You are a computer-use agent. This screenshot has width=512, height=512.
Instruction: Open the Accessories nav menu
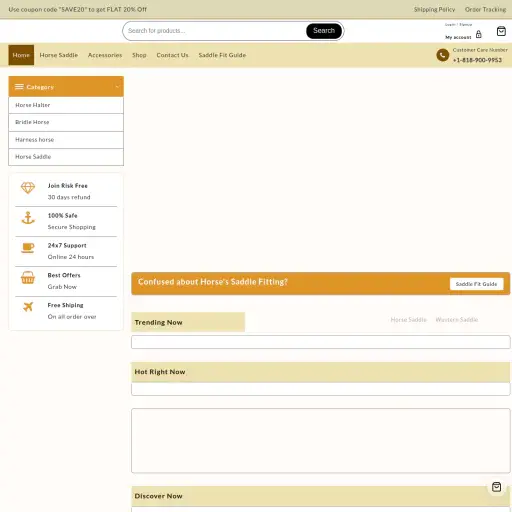click(x=105, y=55)
